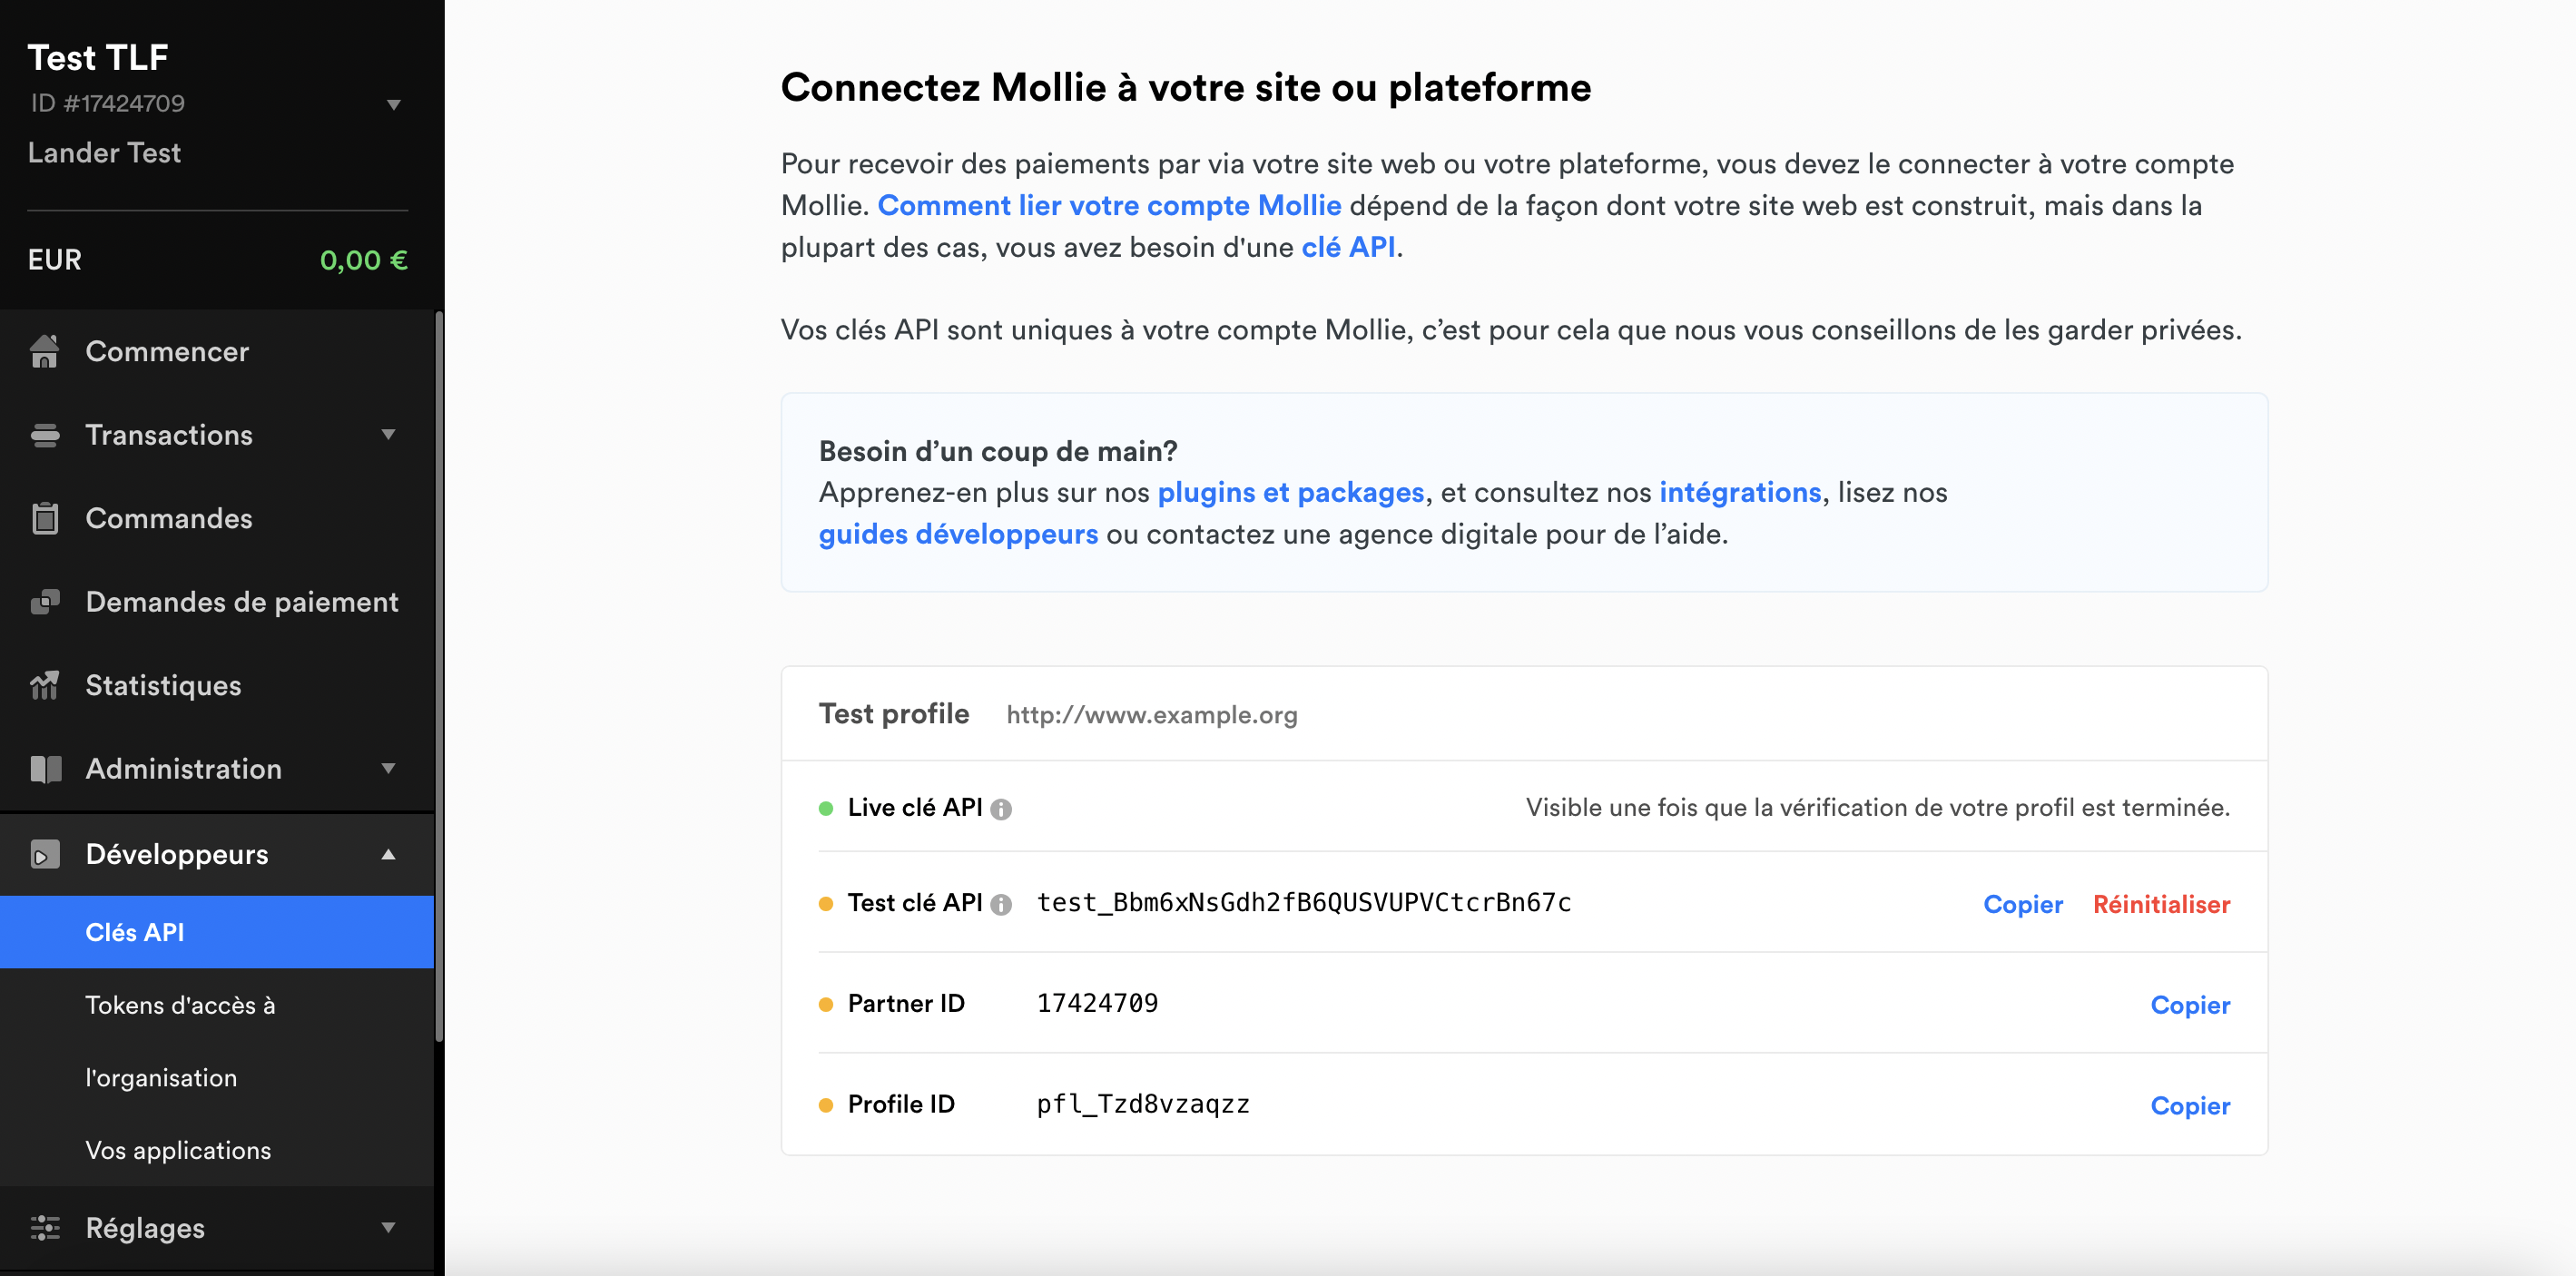Open Vos applications in the sidebar
This screenshot has width=2576, height=1276.
tap(178, 1150)
